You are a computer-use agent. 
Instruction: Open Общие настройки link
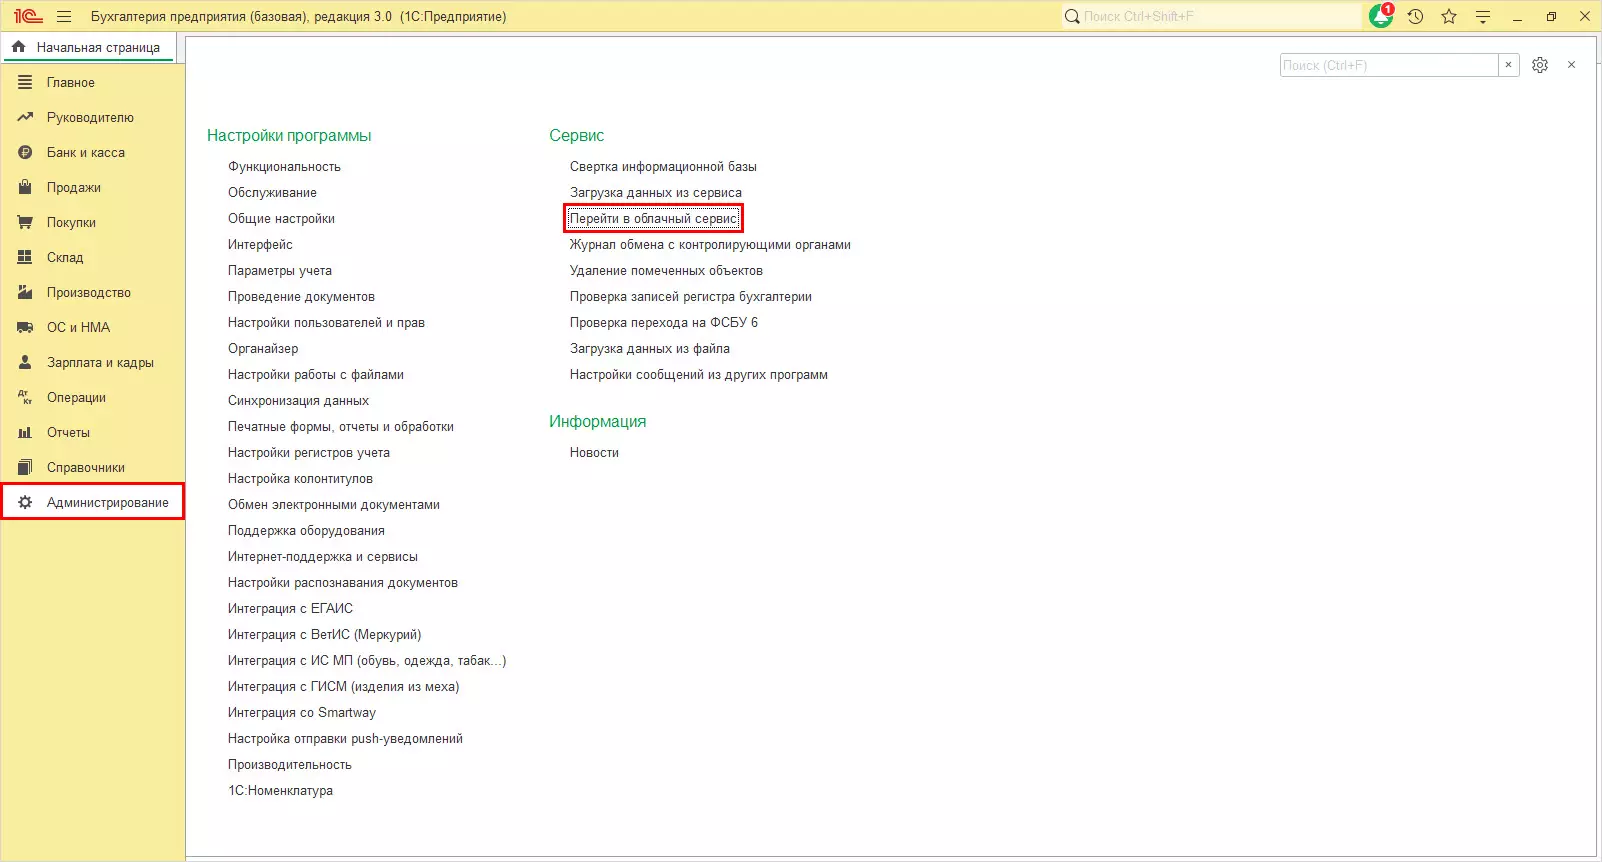281,218
